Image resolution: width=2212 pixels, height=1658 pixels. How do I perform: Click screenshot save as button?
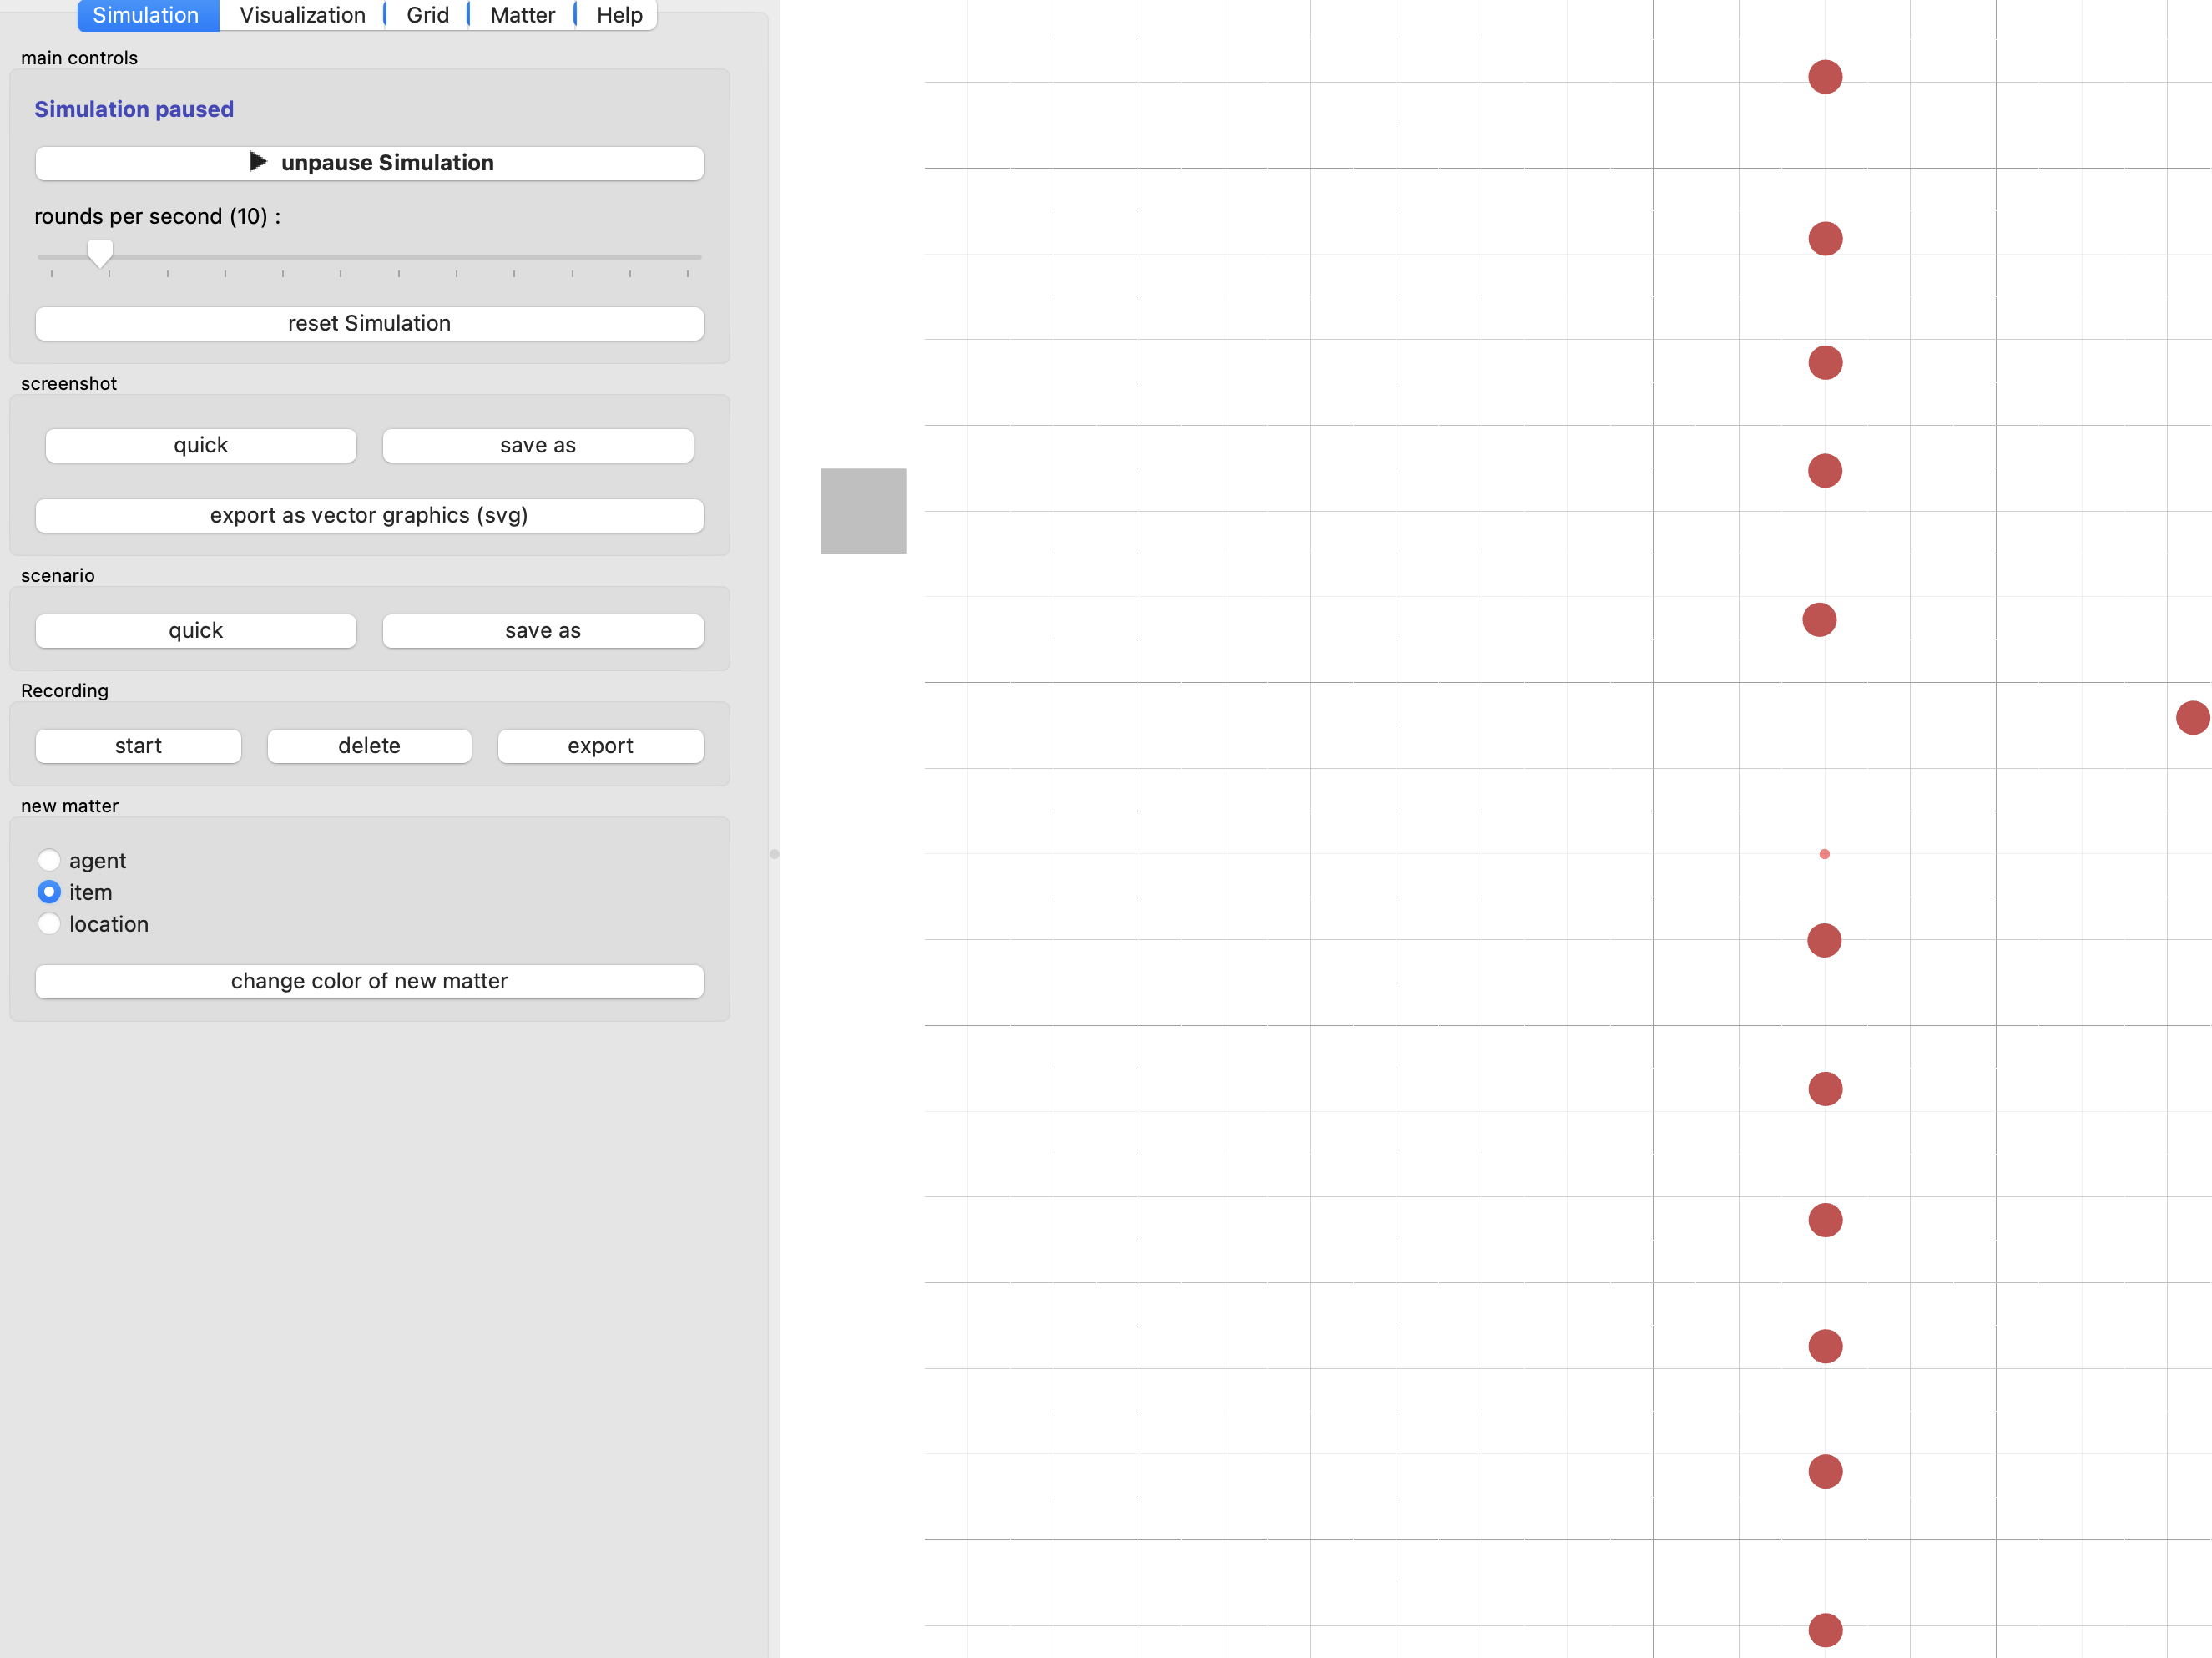[537, 446]
